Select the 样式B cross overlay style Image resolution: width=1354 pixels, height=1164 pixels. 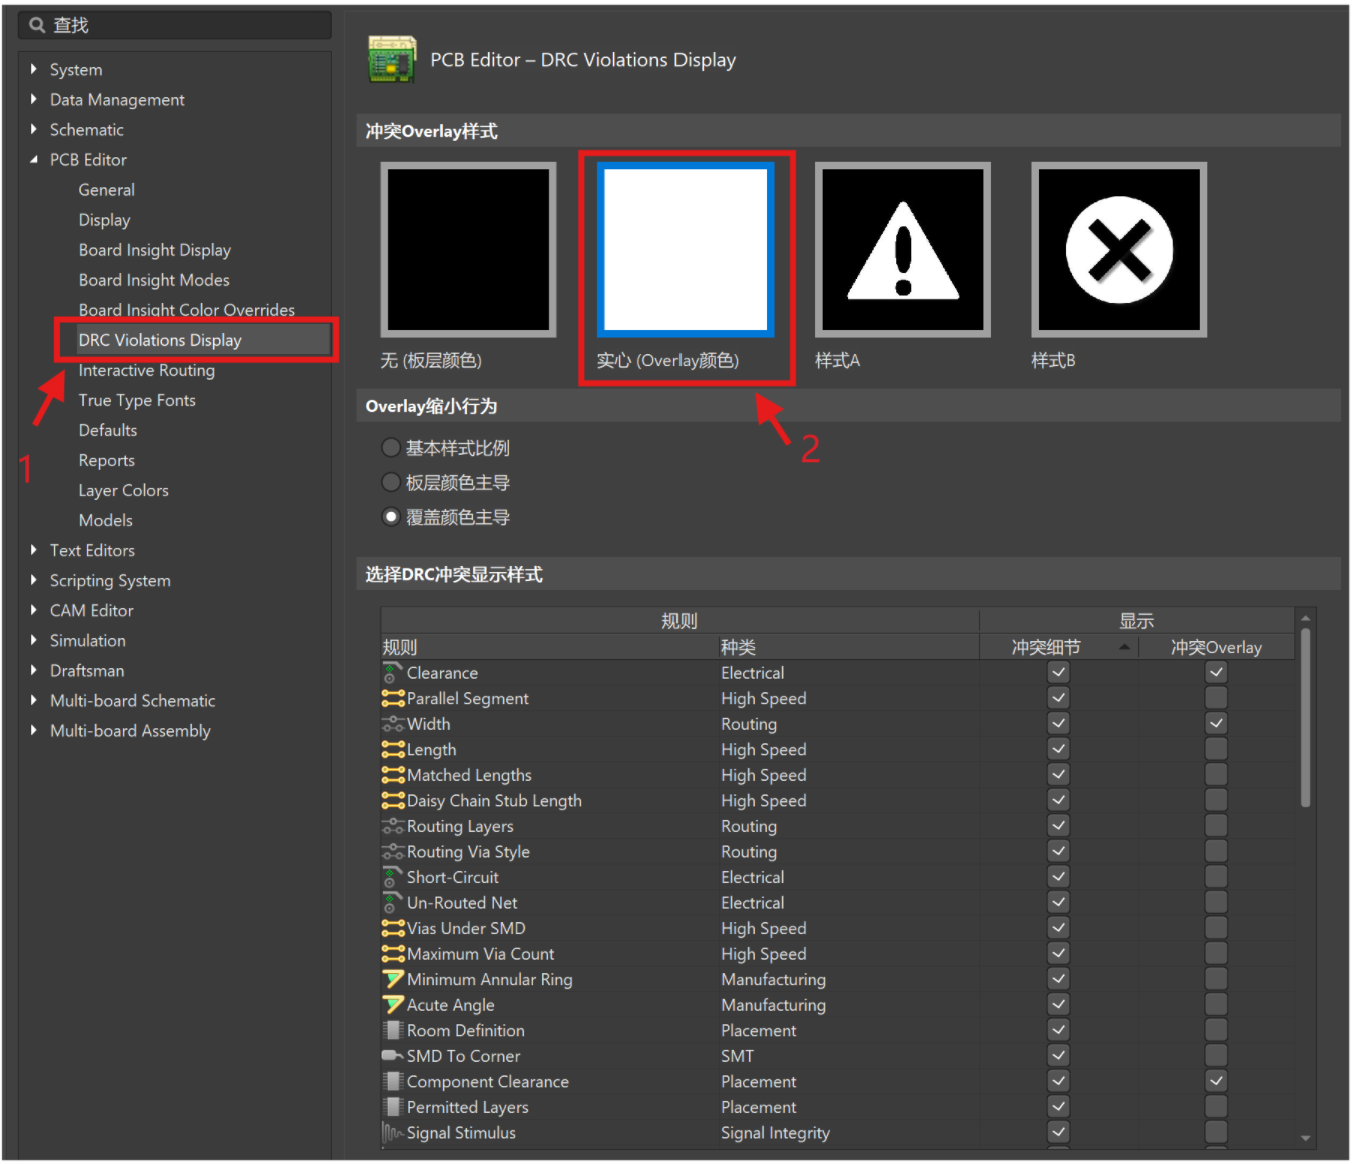tap(1119, 249)
